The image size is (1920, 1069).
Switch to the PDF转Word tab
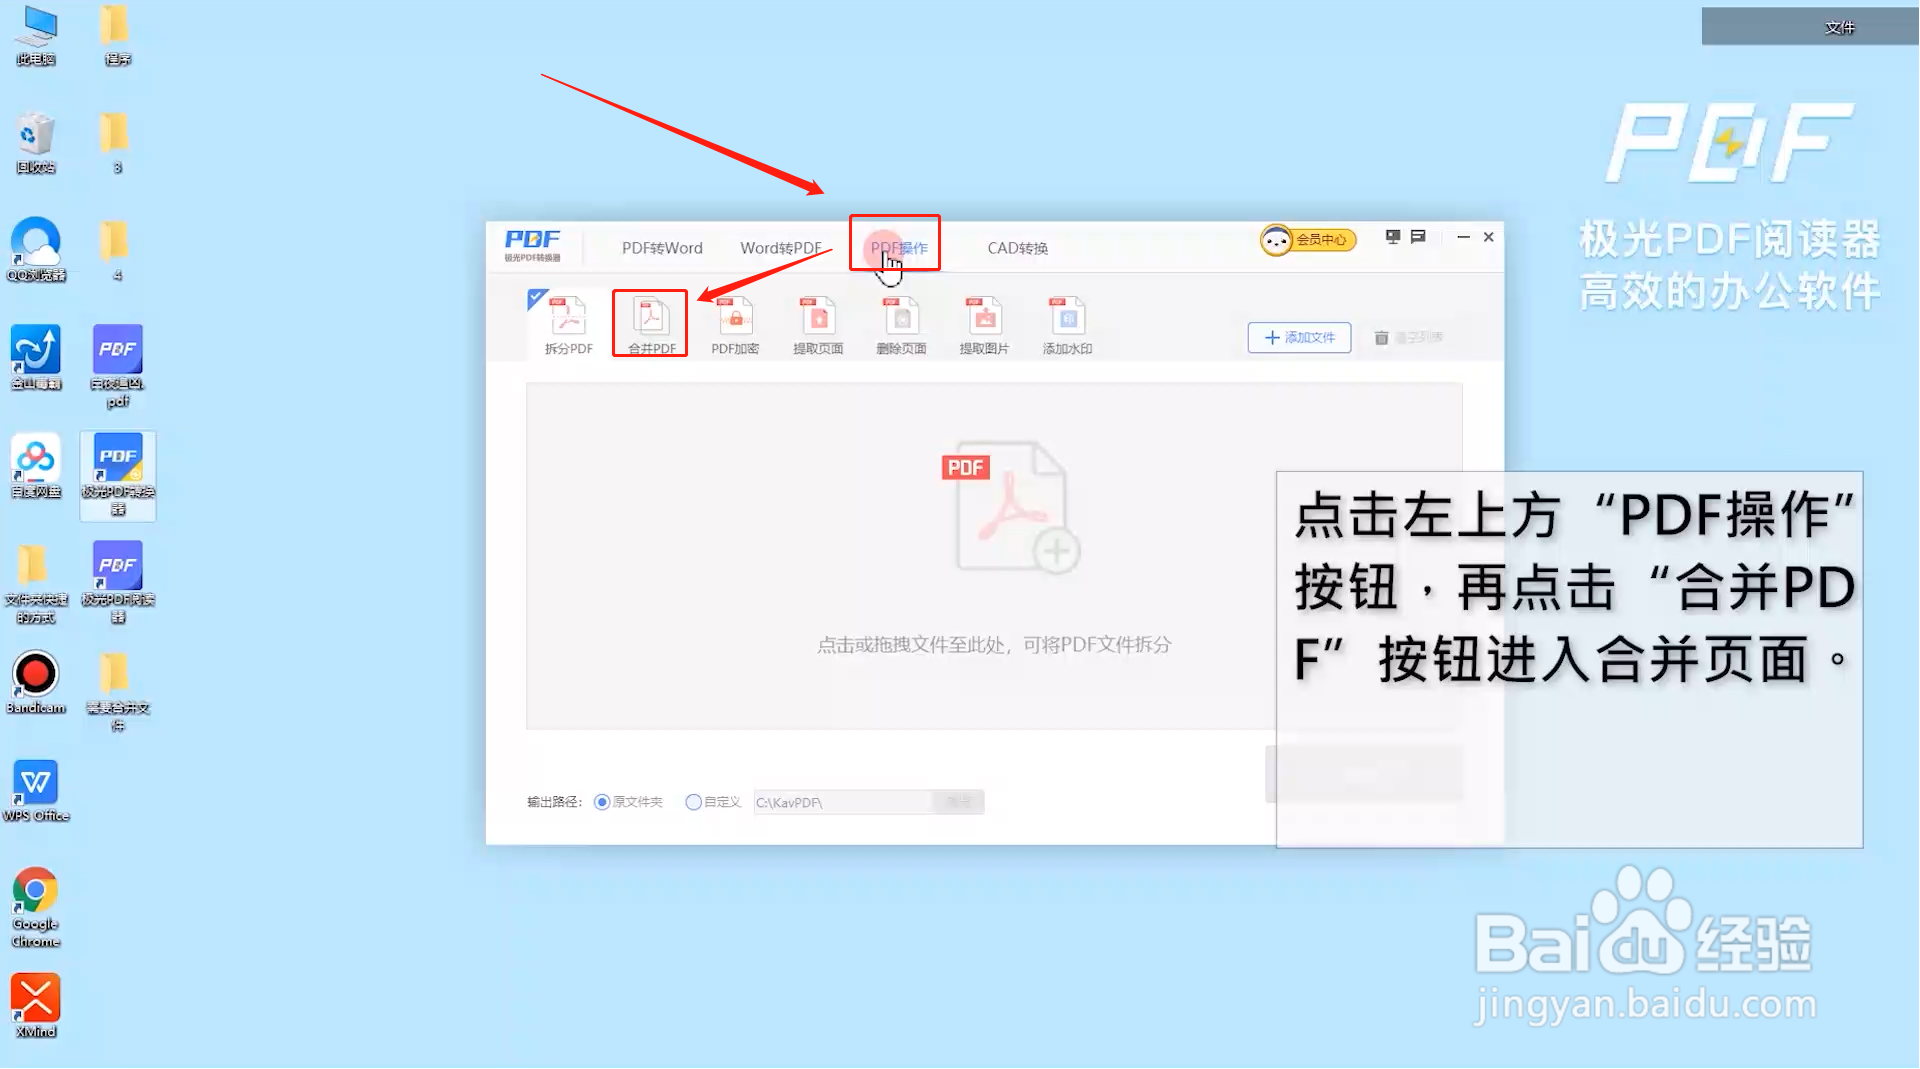tap(662, 248)
